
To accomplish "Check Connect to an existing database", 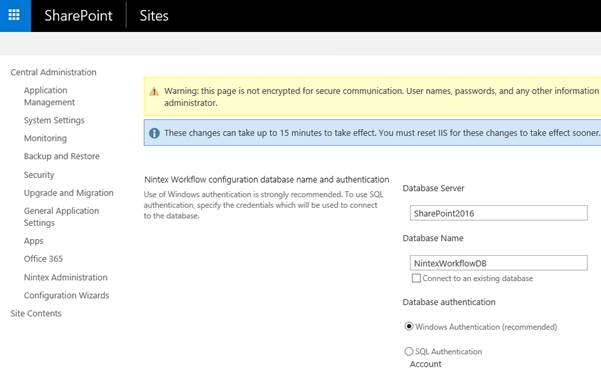I will click(416, 278).
